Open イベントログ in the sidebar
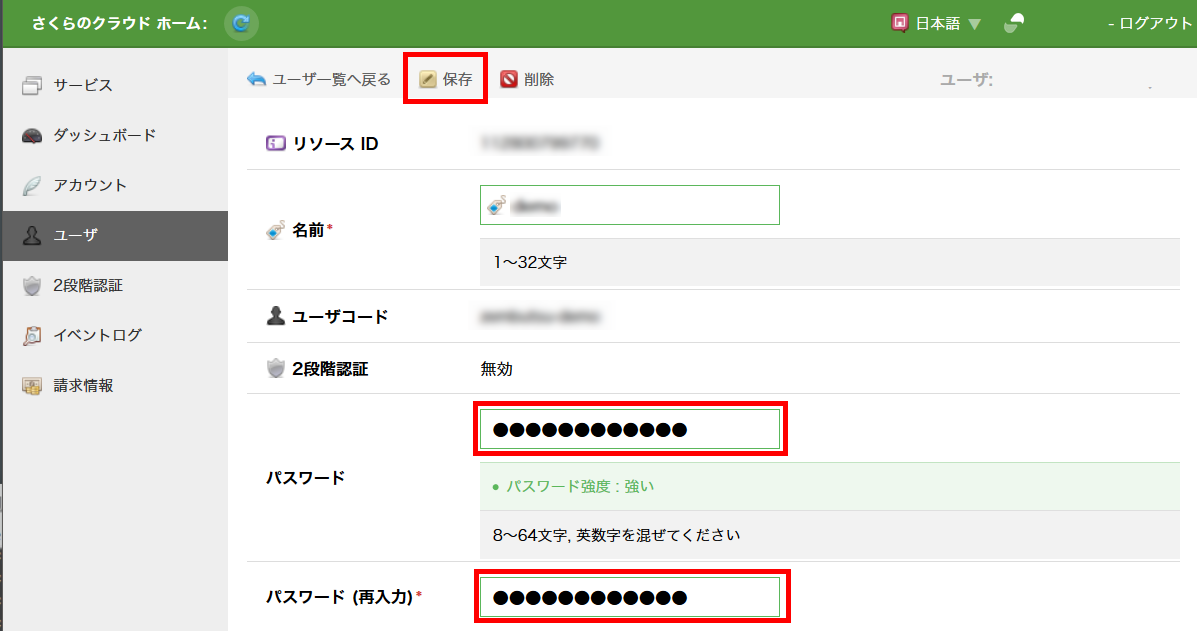 (97, 335)
